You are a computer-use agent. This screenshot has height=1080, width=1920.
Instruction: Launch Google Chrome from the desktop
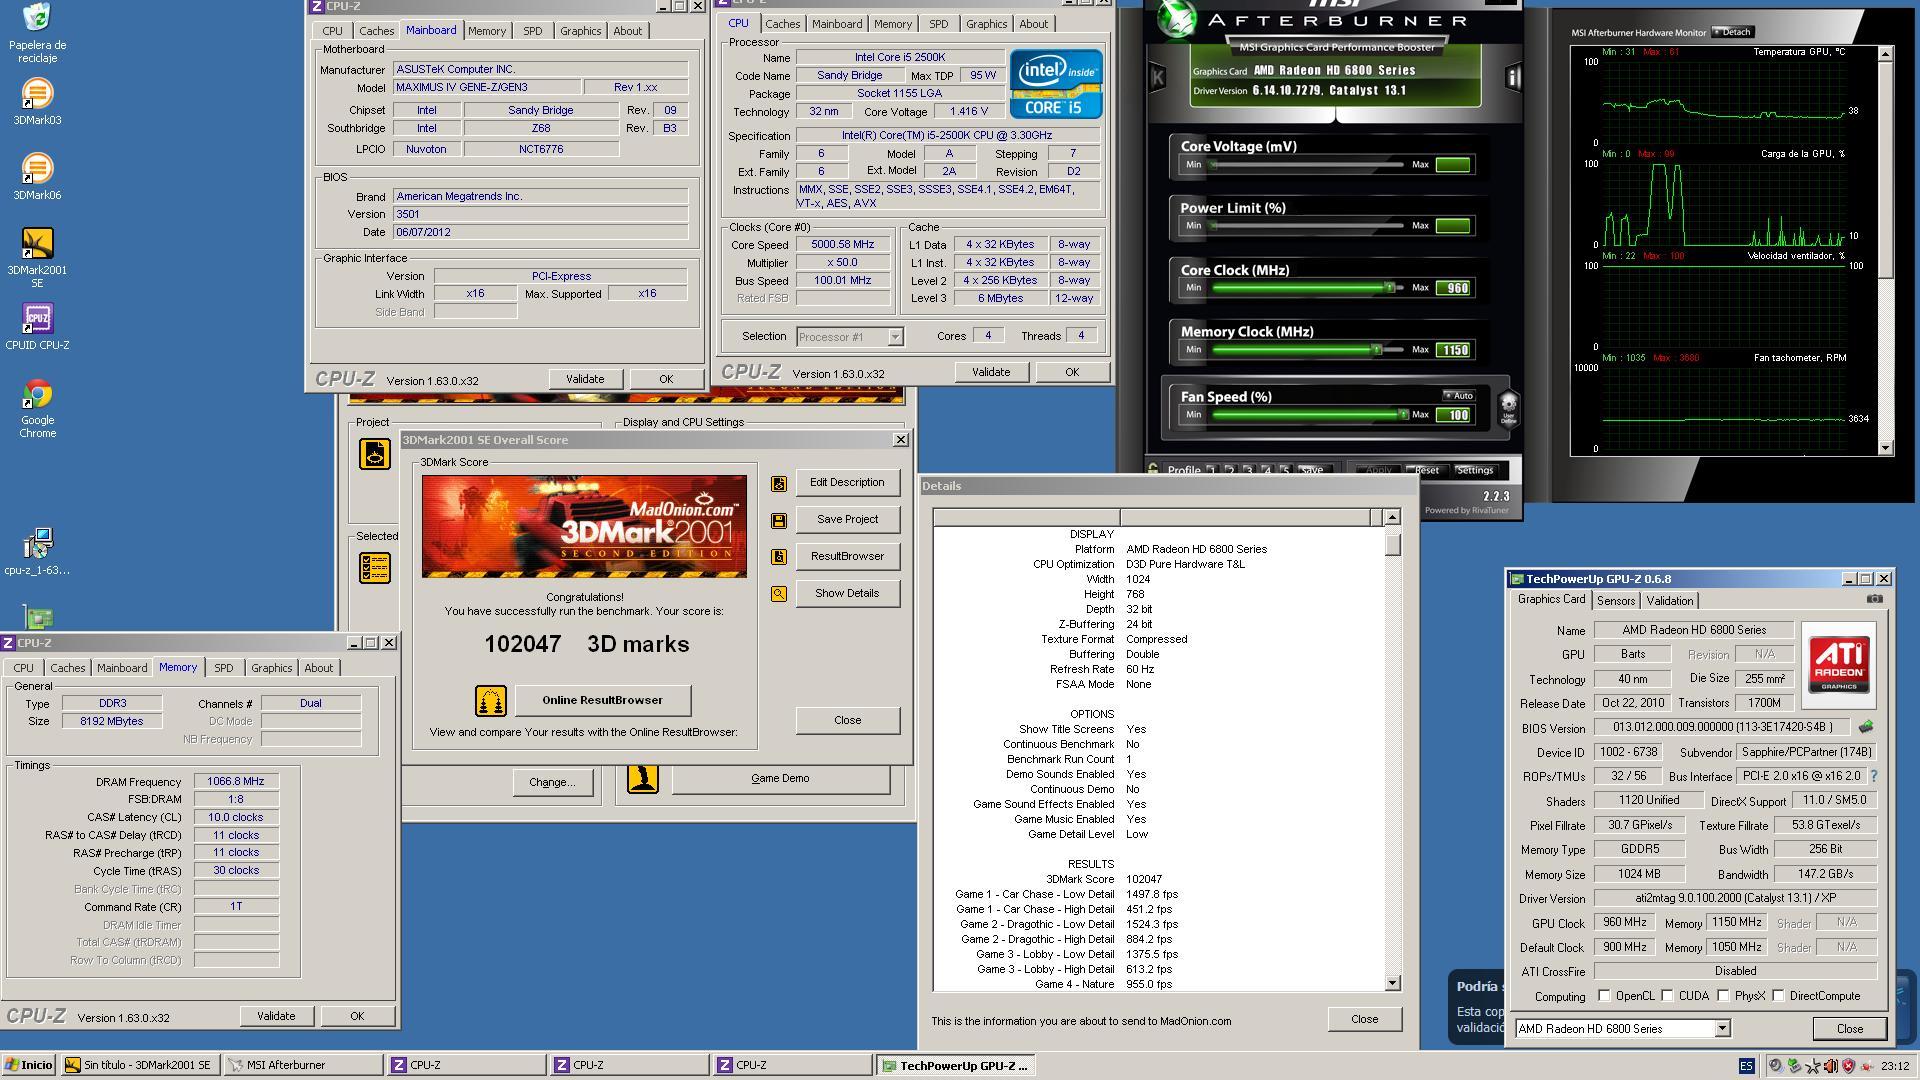[37, 408]
